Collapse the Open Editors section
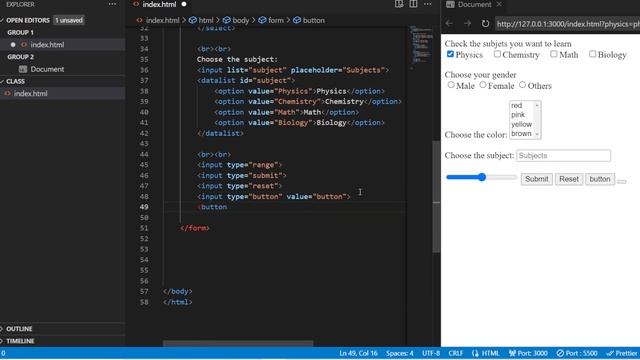This screenshot has width=640, height=360. pyautogui.click(x=27, y=20)
